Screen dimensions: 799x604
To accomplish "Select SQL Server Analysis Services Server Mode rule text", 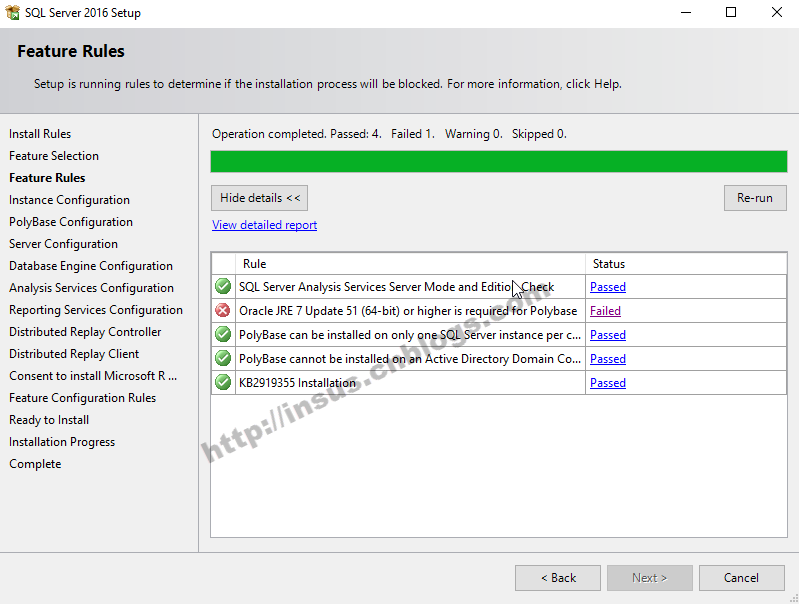I will click(x=396, y=286).
